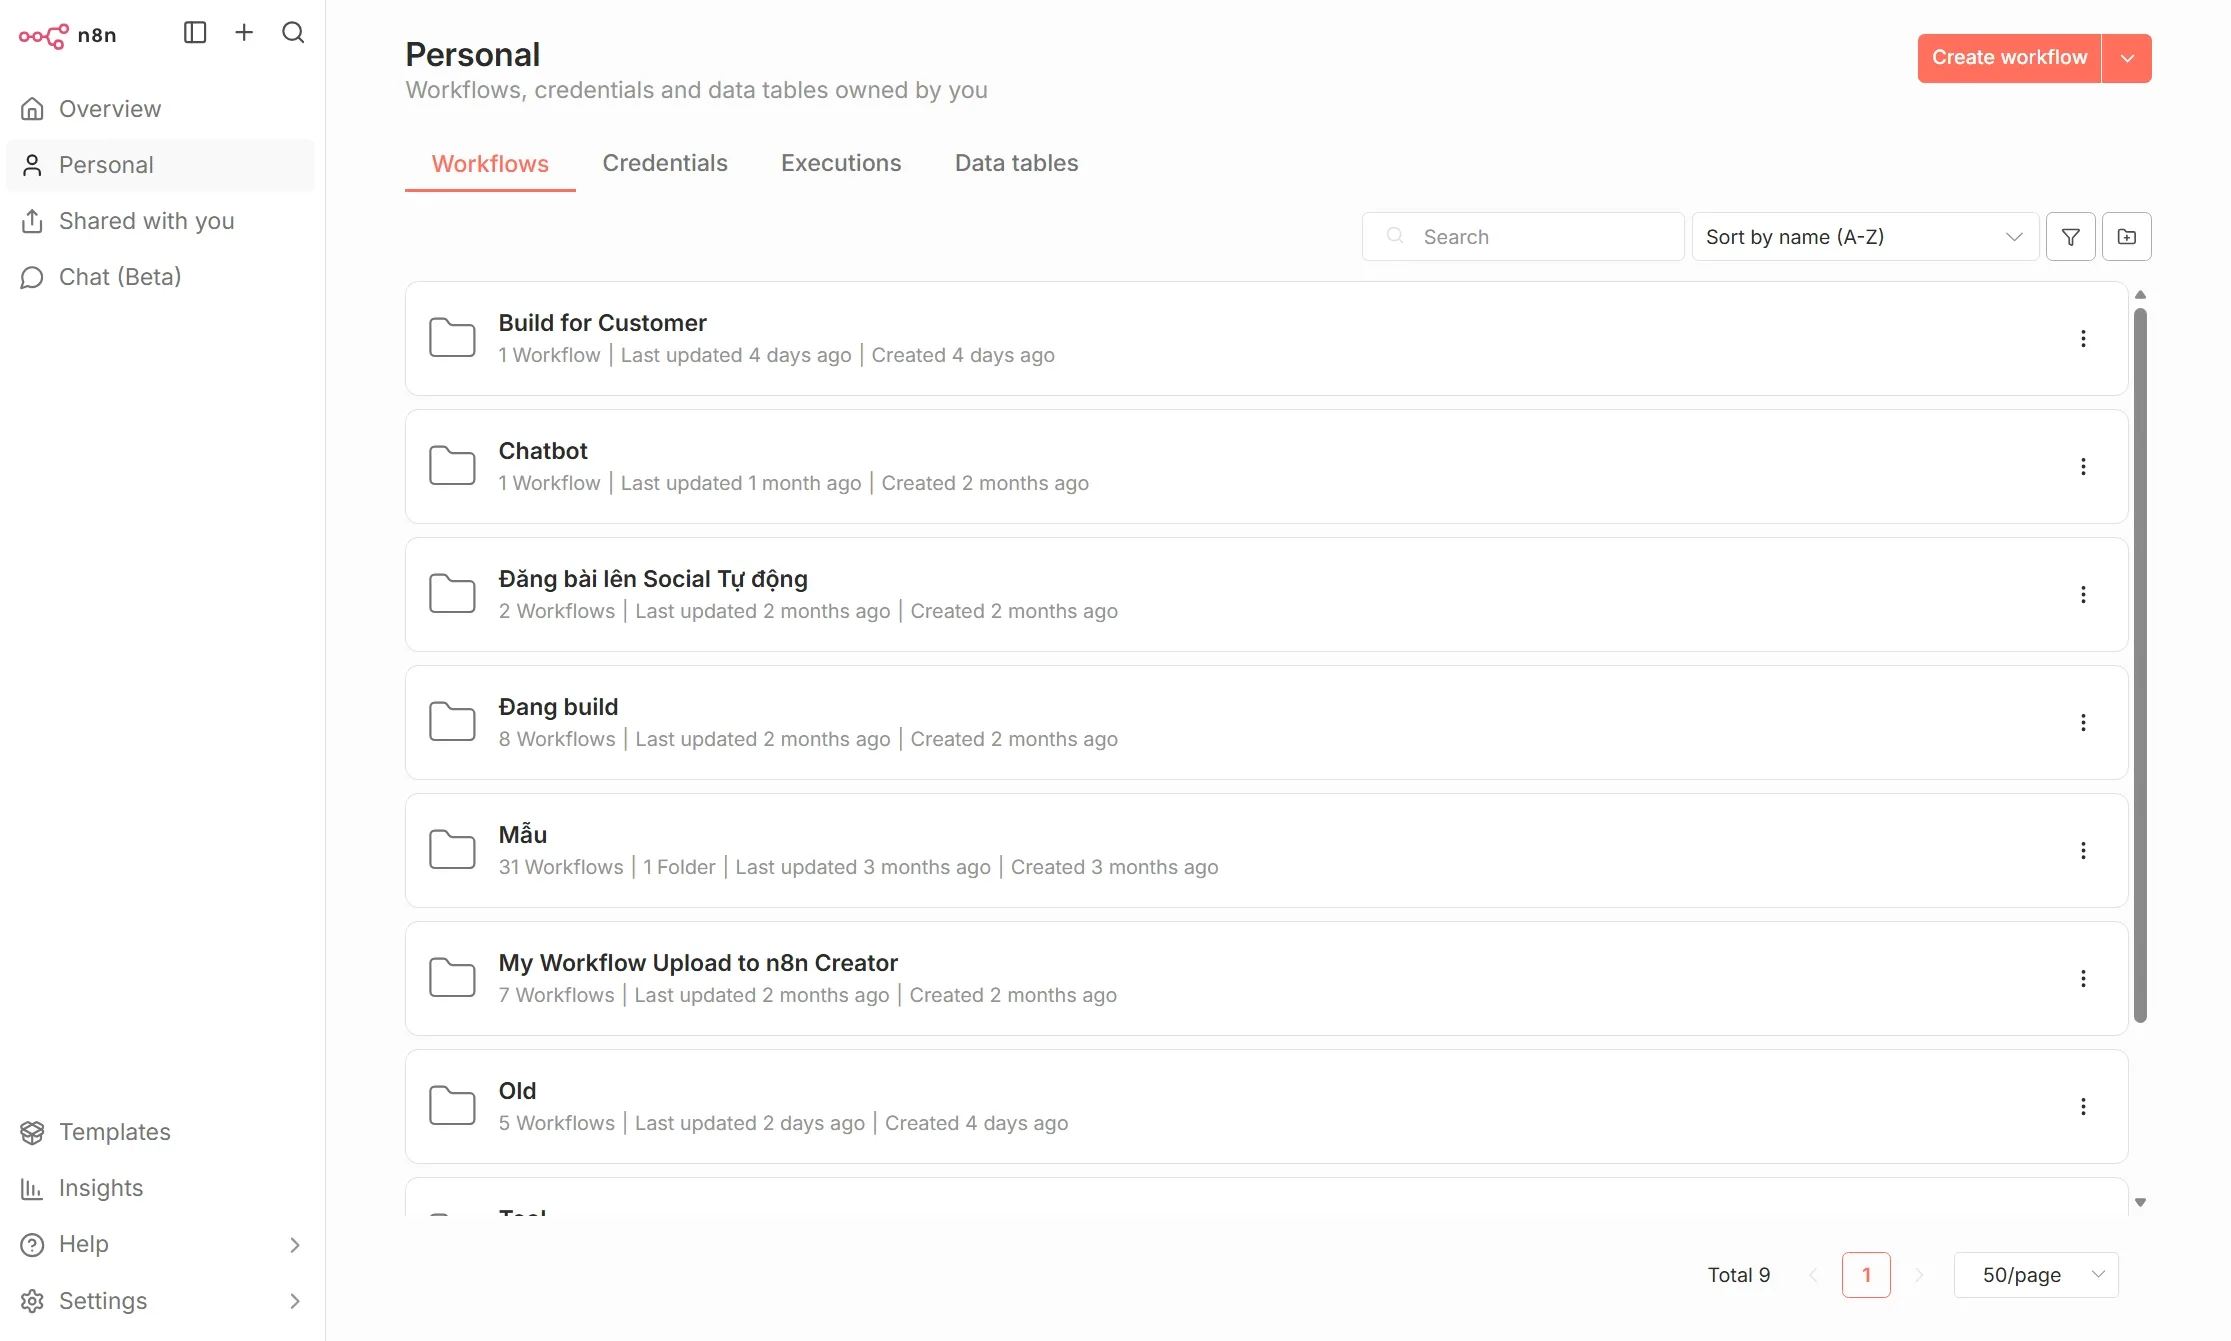The height and width of the screenshot is (1341, 2231).
Task: Click the n8n logo
Action: point(68,36)
